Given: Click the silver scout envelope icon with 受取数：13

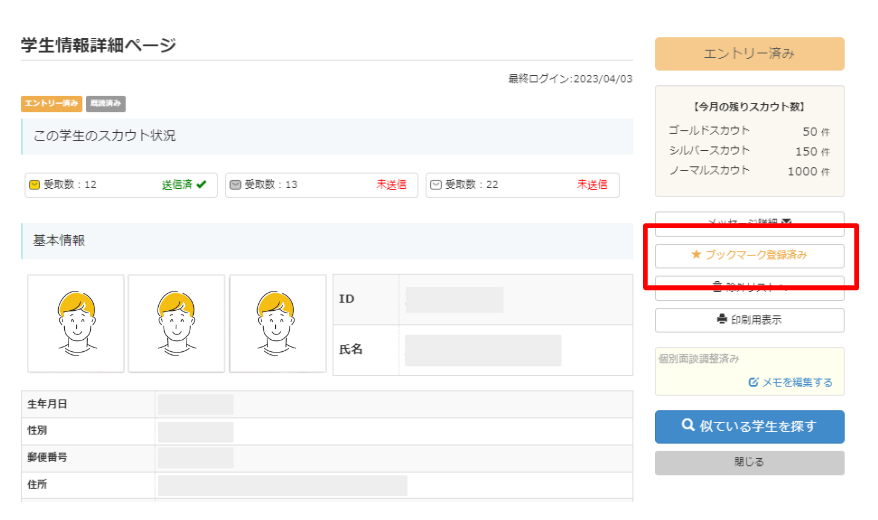Looking at the screenshot, I should tap(235, 185).
